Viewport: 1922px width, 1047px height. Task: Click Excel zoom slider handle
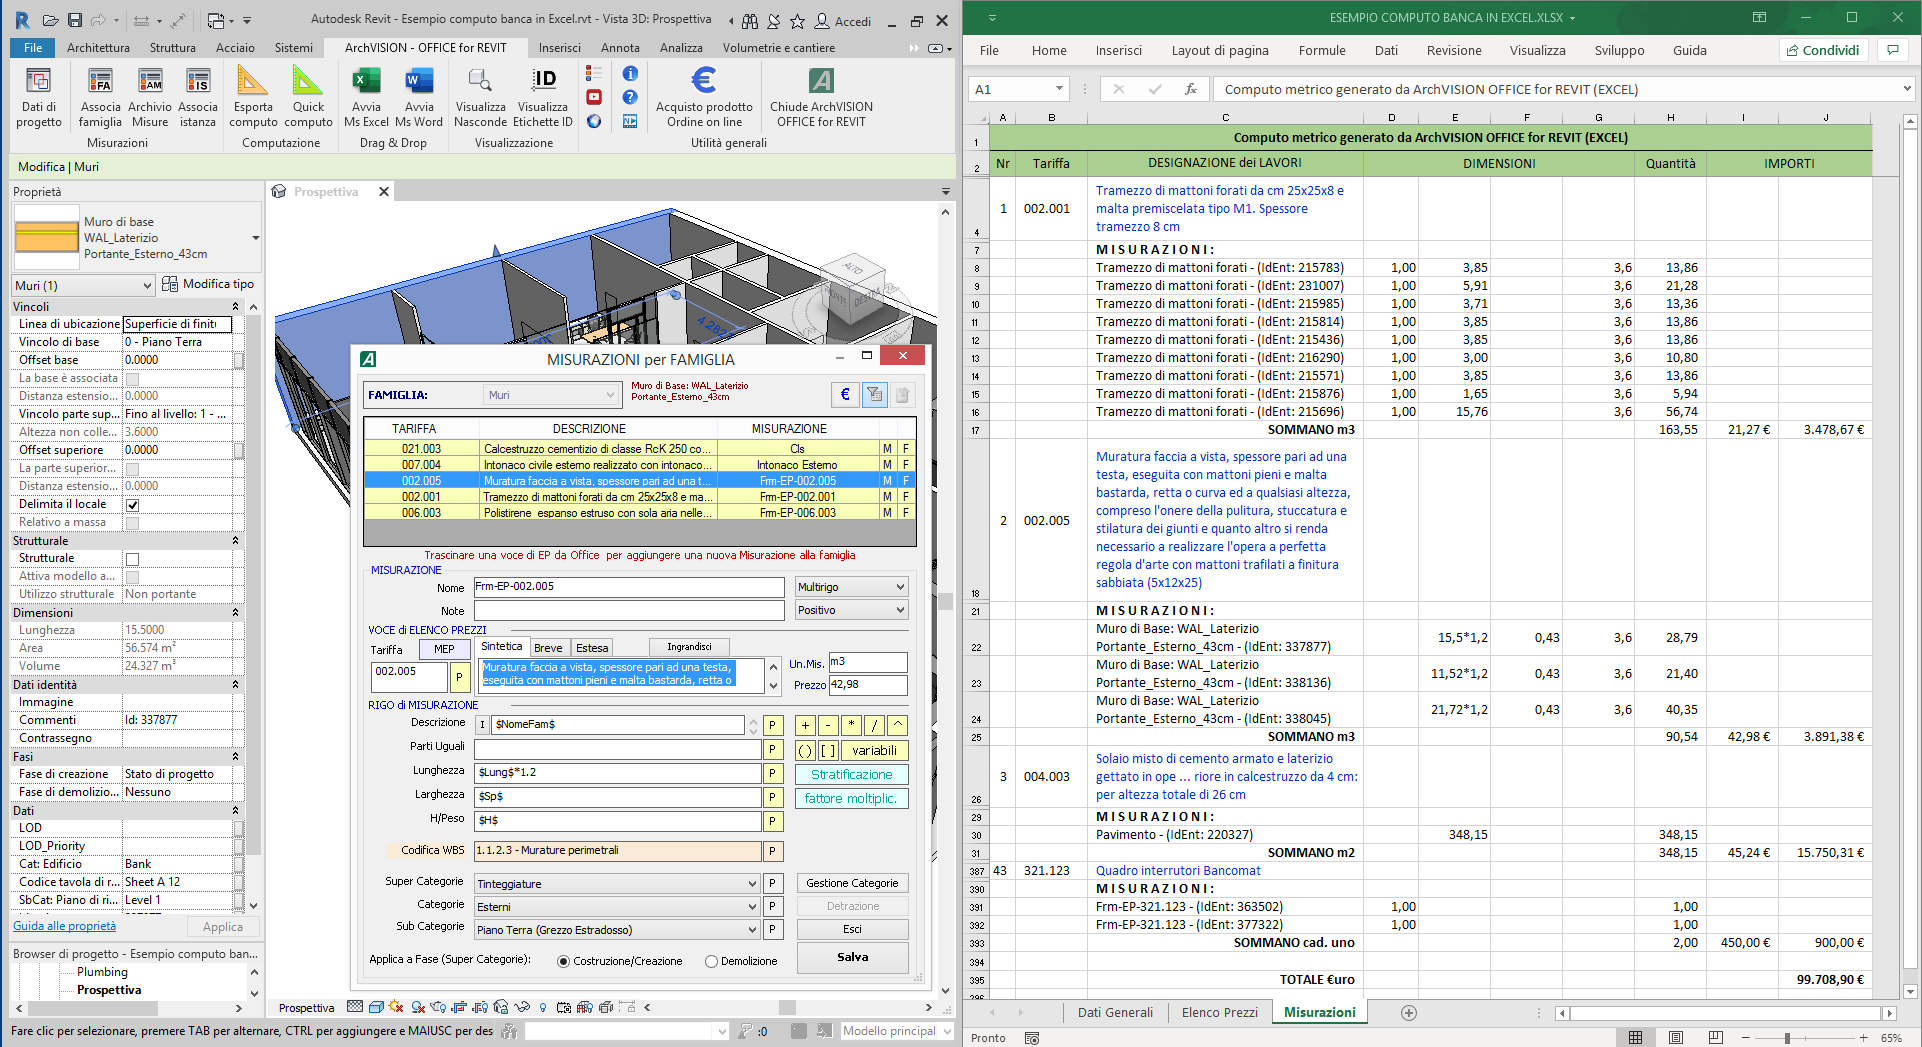pyautogui.click(x=1786, y=1038)
